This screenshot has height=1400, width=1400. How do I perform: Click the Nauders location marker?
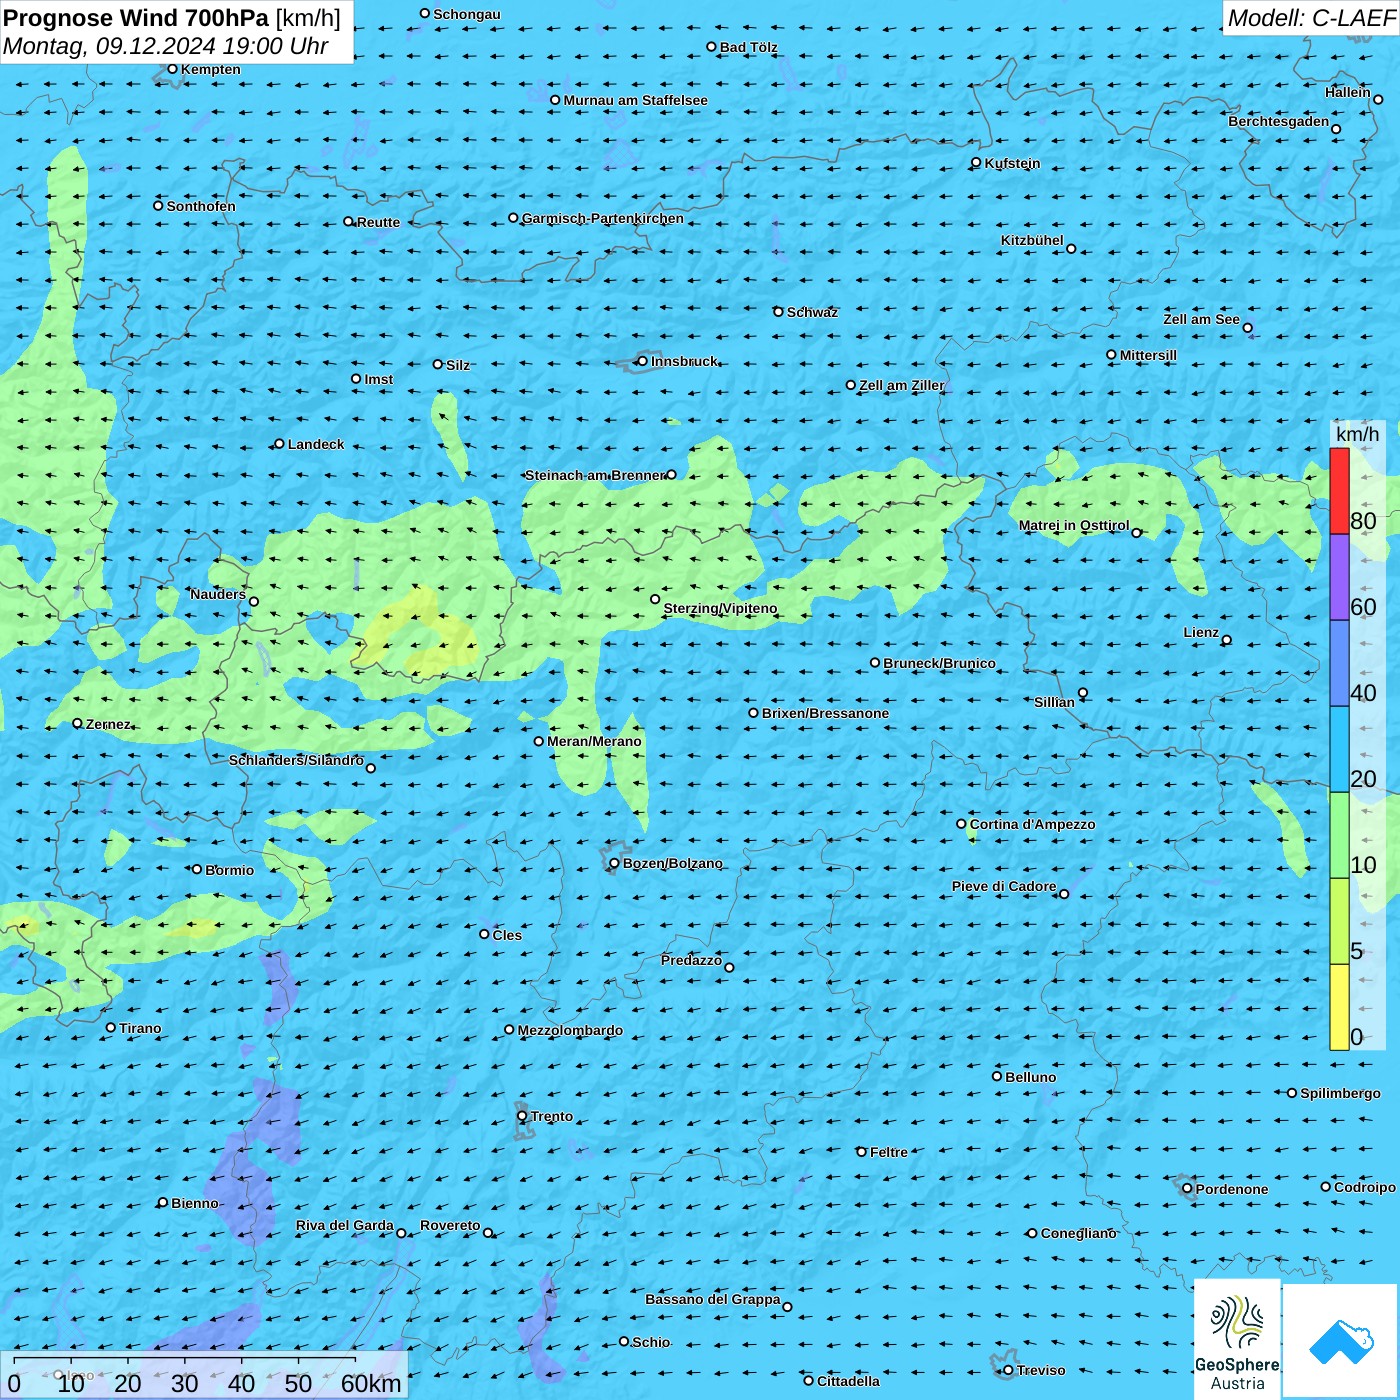pos(254,601)
